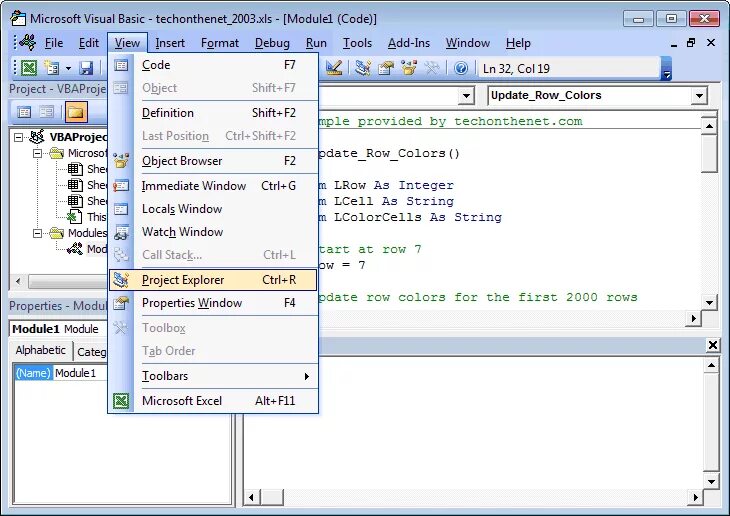Click the Immediate Window menu icon
The height and width of the screenshot is (516, 730).
pos(121,186)
